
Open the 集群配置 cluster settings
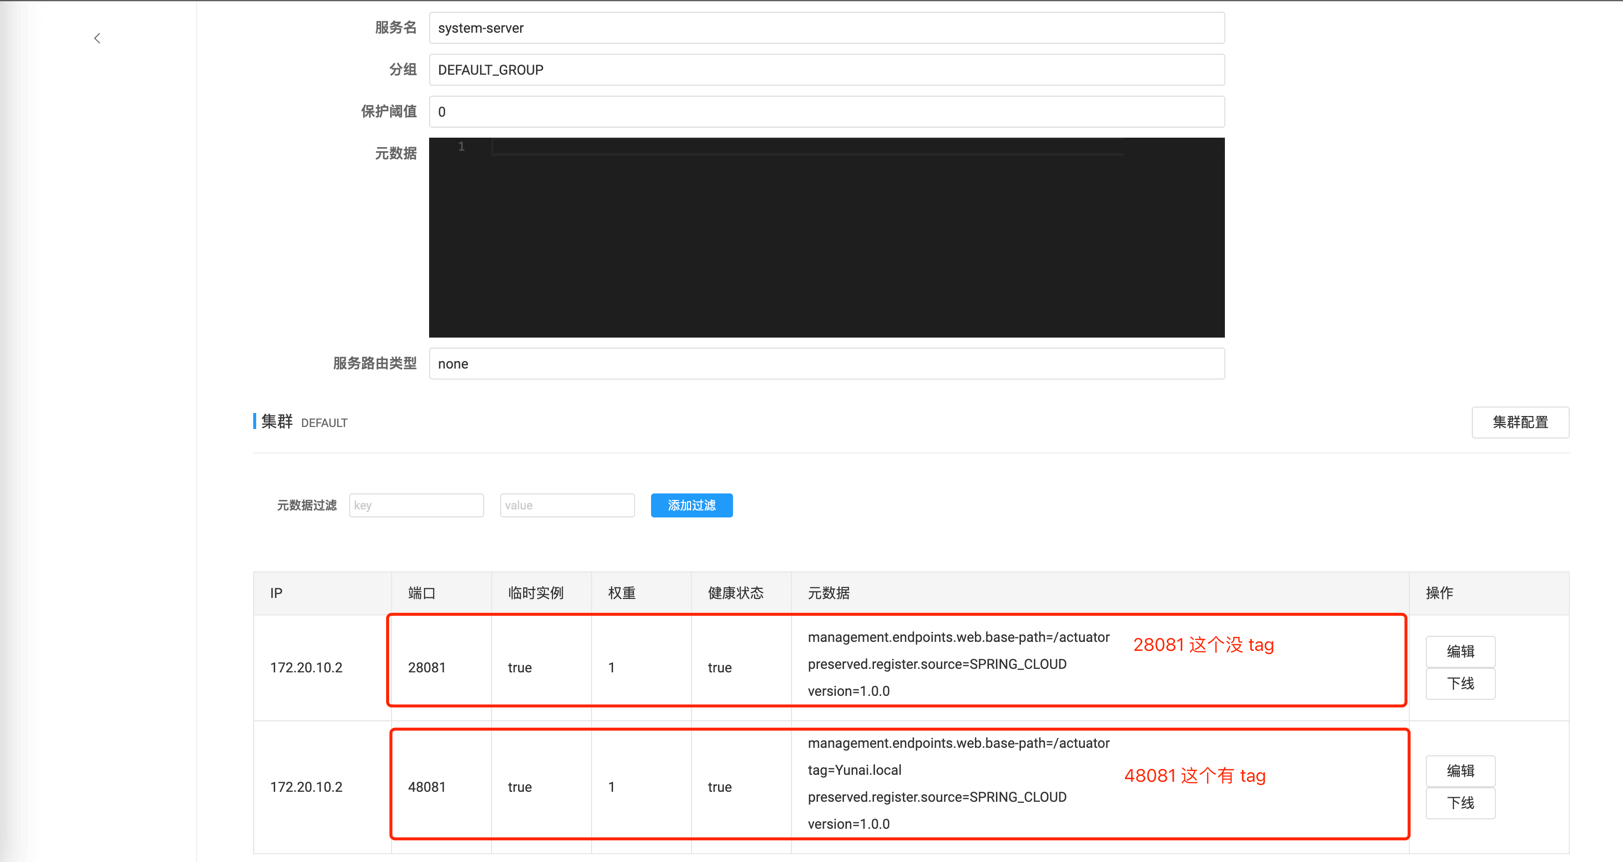click(x=1519, y=423)
